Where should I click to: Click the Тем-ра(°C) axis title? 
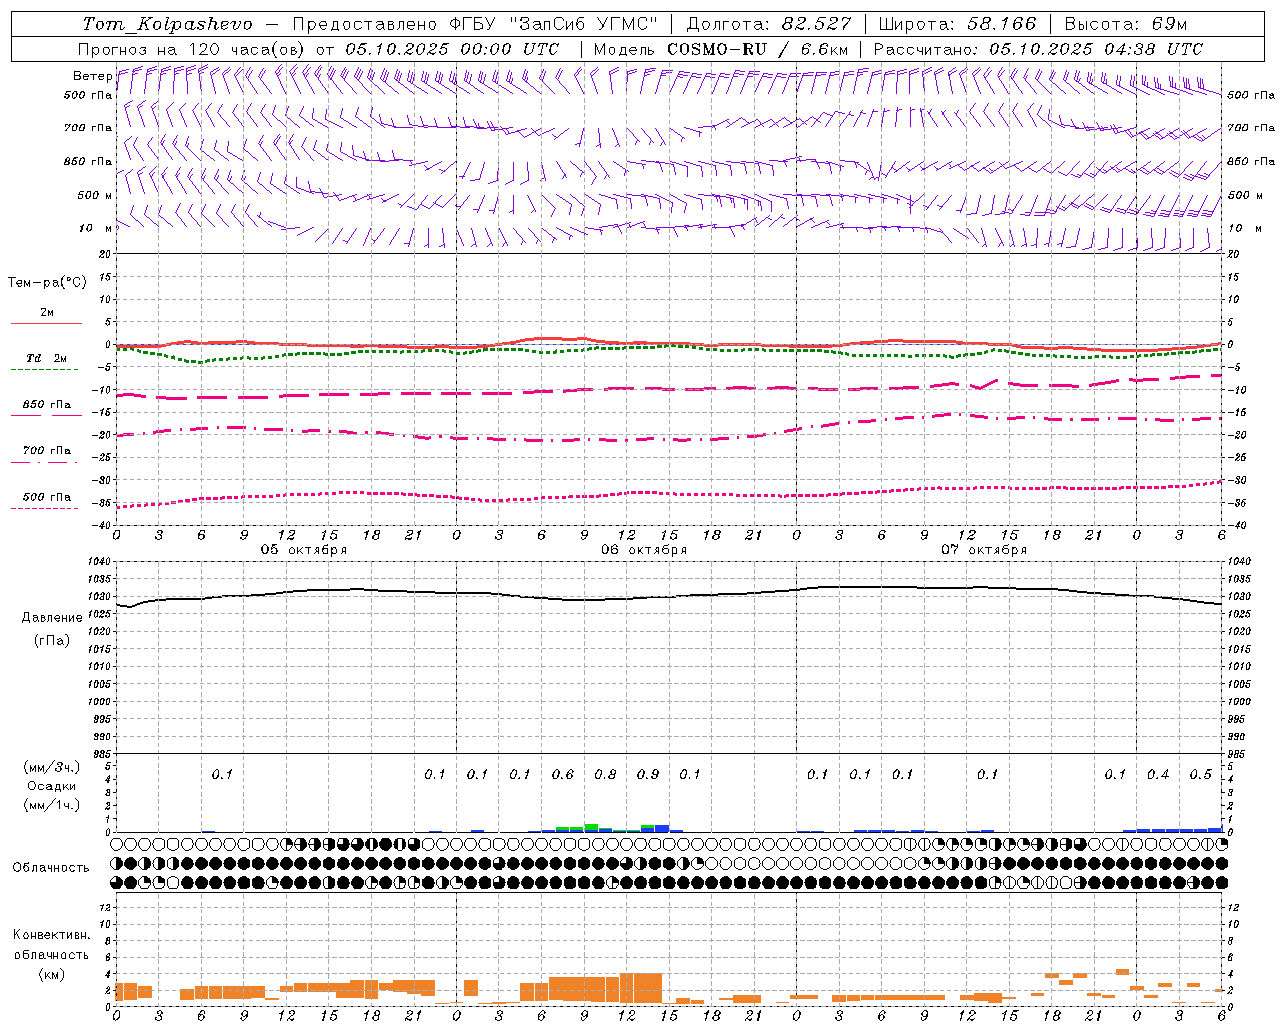47,283
